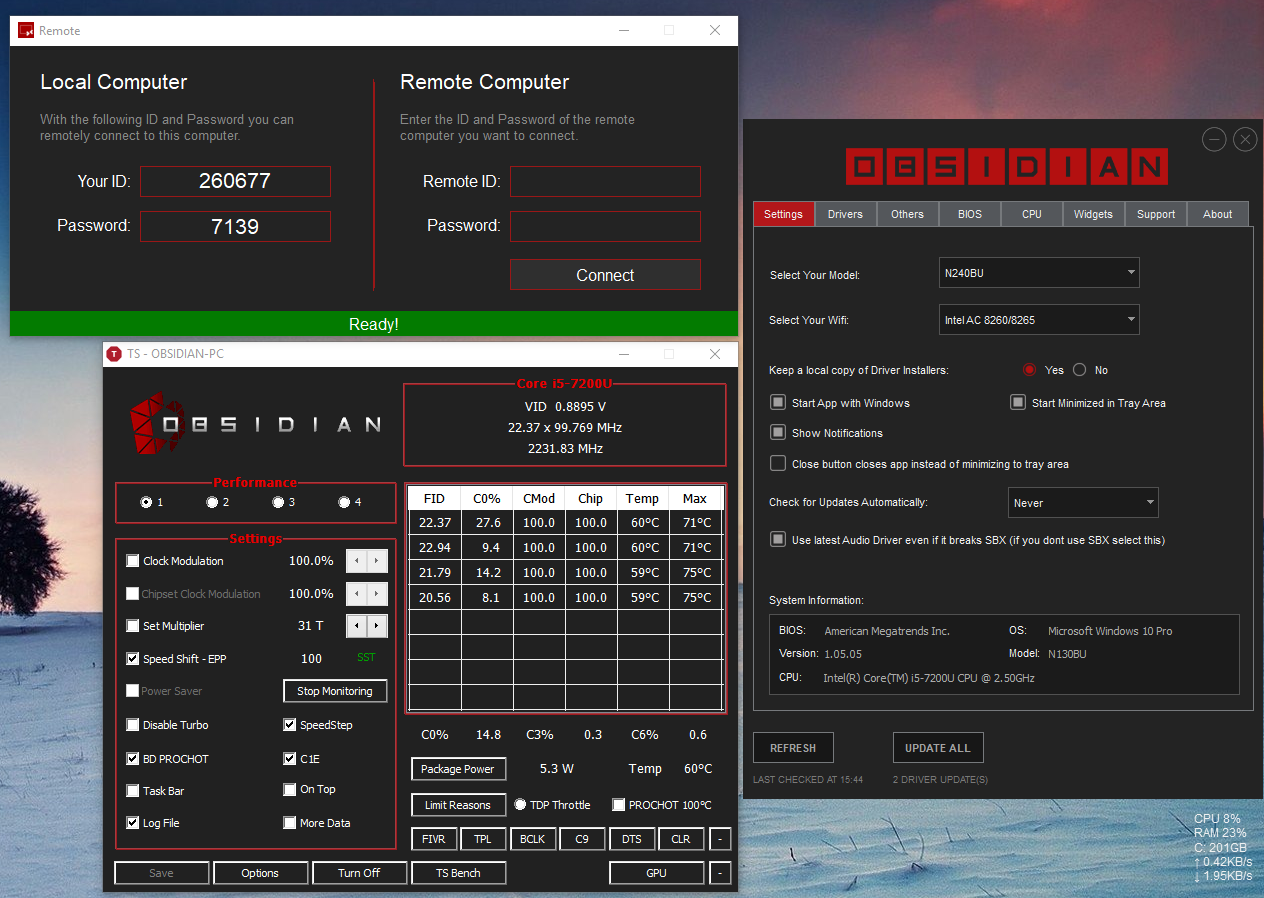This screenshot has width=1264, height=898.
Task: Open the Others tab
Action: [x=907, y=214]
